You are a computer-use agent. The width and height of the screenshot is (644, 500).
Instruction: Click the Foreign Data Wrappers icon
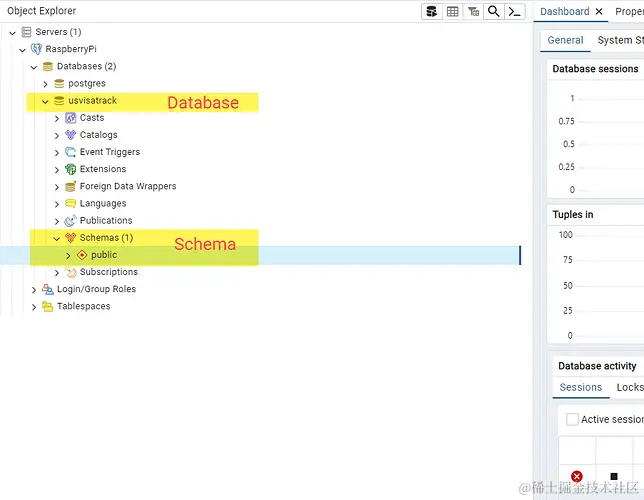click(71, 187)
